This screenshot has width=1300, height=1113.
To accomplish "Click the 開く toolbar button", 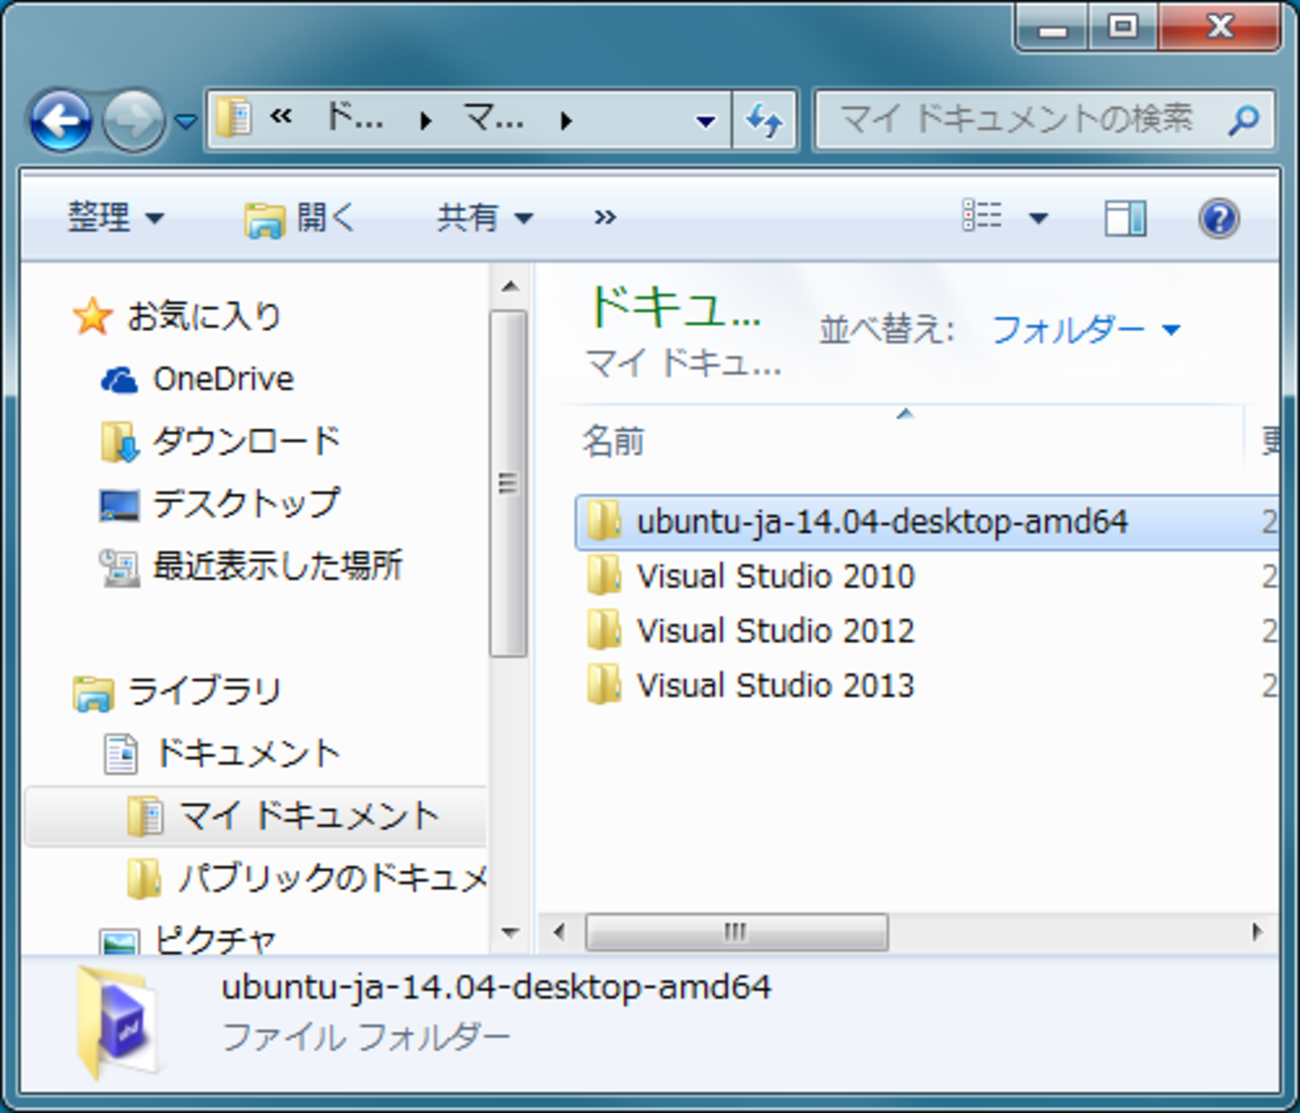I will (301, 217).
